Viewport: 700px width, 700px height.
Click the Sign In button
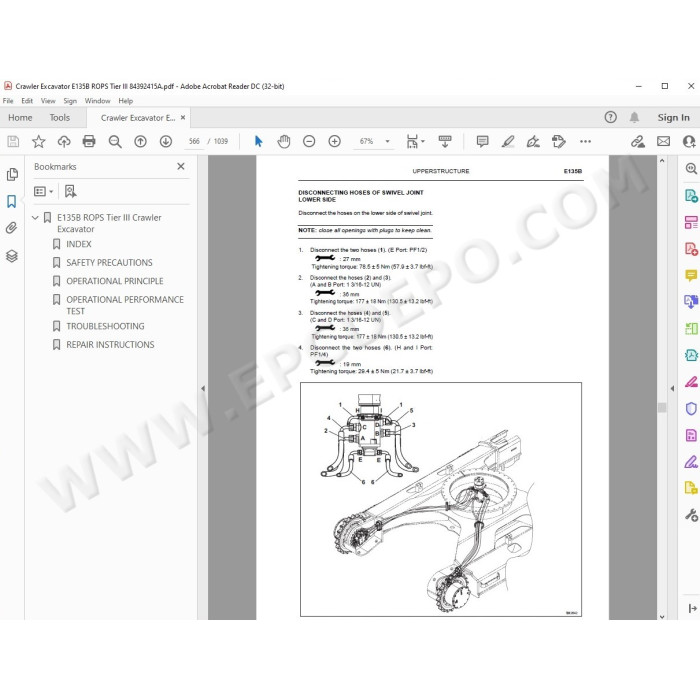point(673,117)
